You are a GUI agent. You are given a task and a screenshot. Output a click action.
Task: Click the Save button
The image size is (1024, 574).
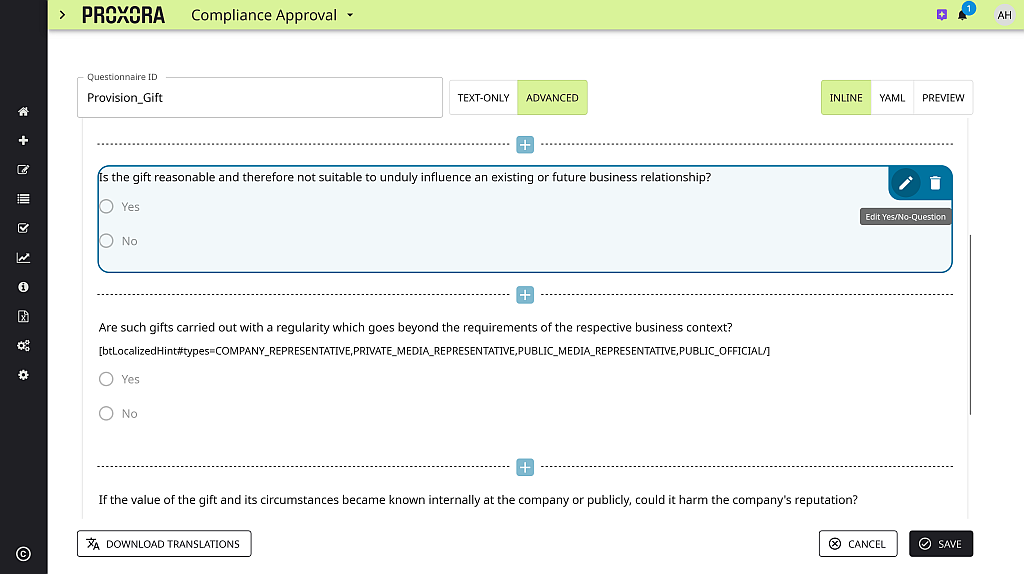[x=940, y=544]
